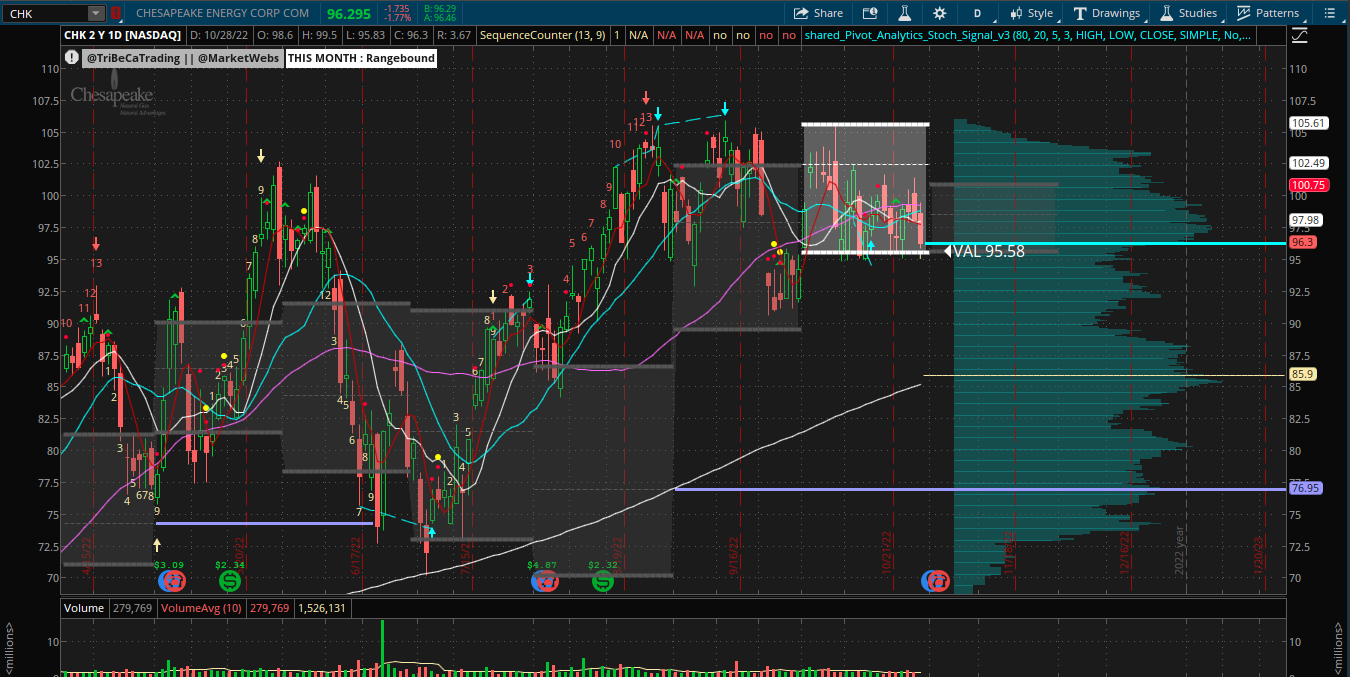This screenshot has width=1350, height=677.
Task: Click the 105.61 price bubble on axis
Action: tap(1307, 123)
